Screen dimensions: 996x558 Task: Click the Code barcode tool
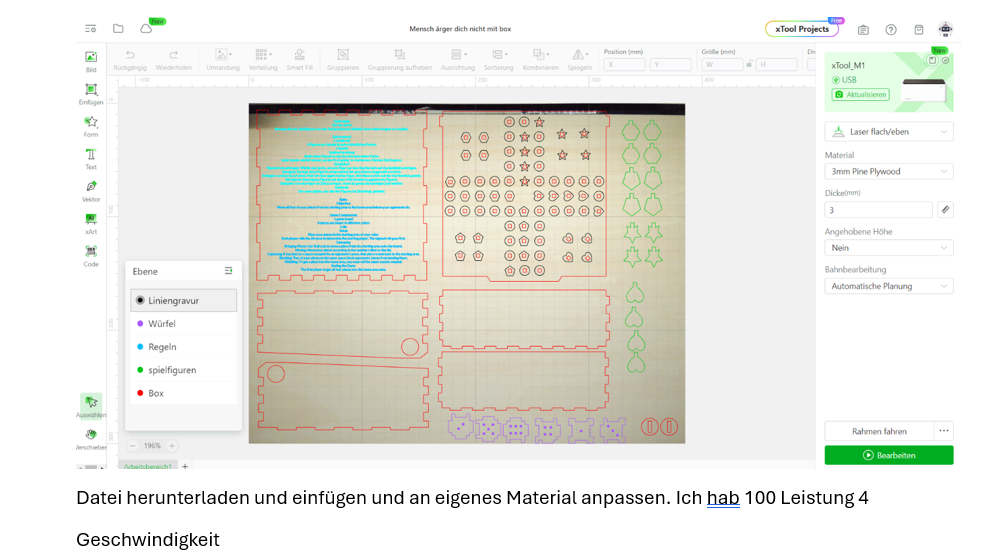[91, 253]
